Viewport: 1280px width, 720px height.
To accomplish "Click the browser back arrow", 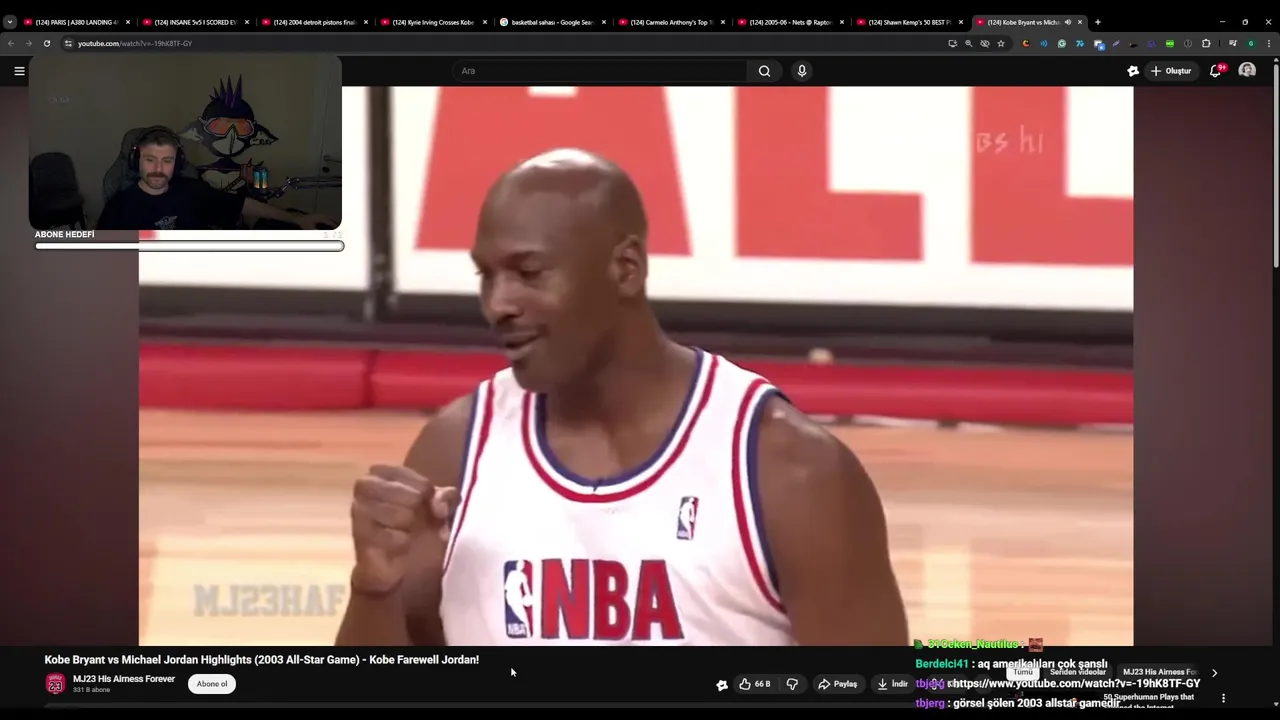I will tap(11, 43).
